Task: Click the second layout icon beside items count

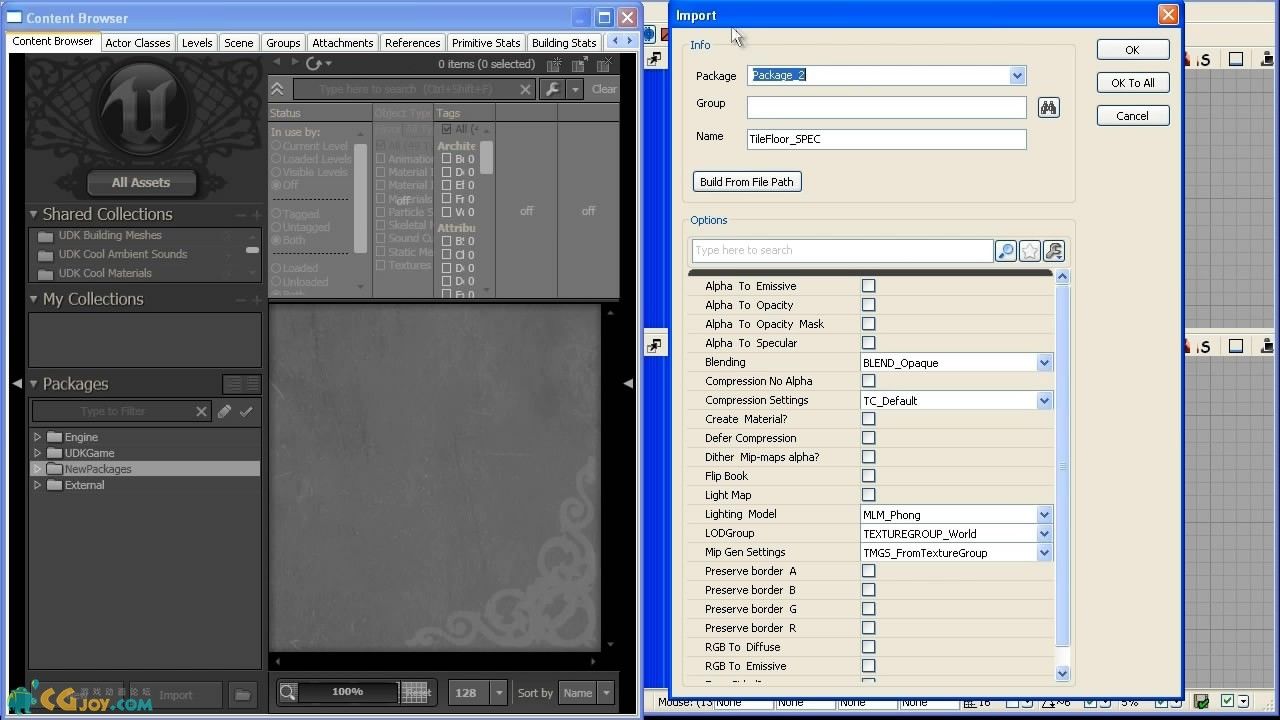Action: point(579,65)
